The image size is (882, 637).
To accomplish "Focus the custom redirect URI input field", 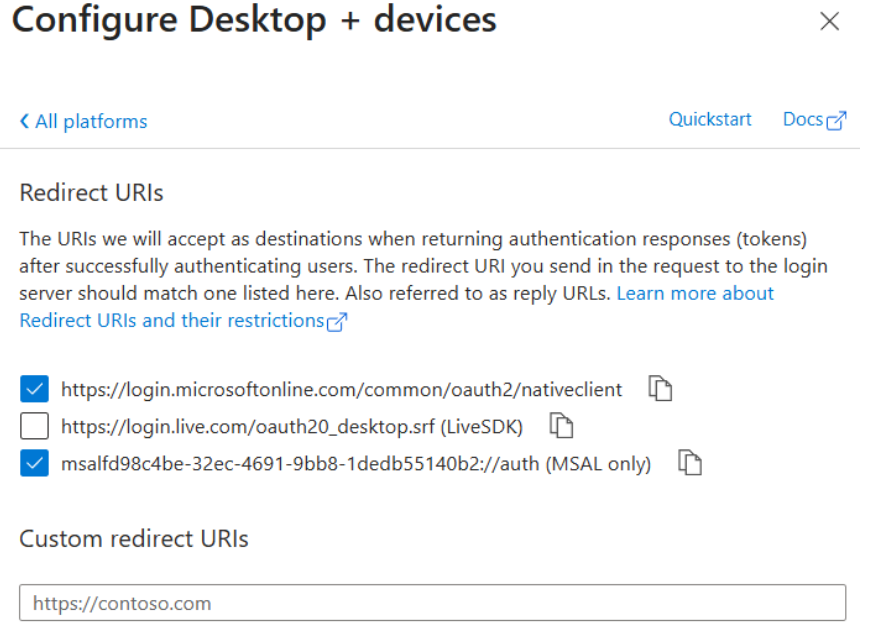I will point(432,603).
